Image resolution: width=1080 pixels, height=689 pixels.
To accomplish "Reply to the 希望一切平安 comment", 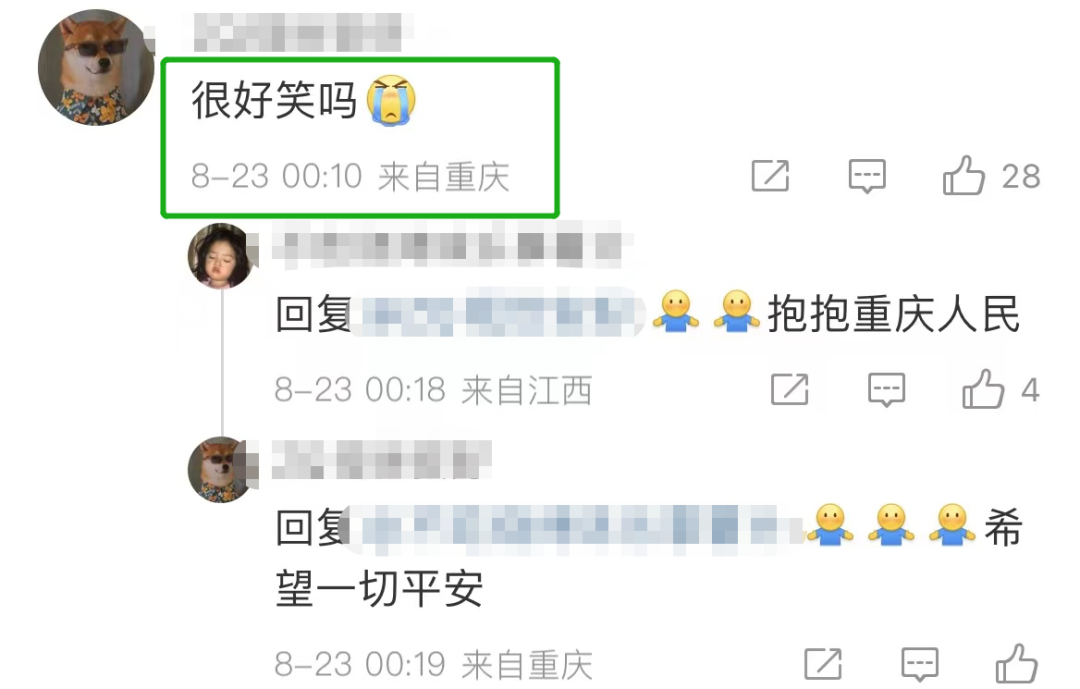I will (920, 665).
